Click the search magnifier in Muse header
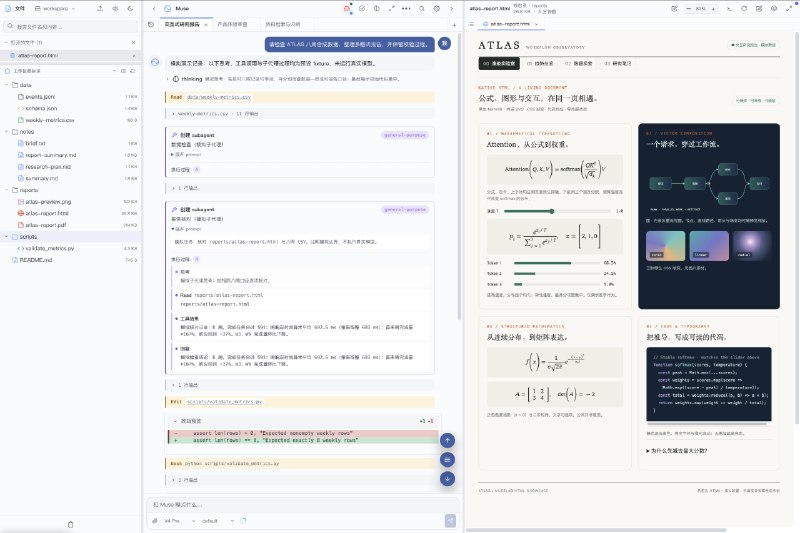800x533 pixels. (x=422, y=8)
